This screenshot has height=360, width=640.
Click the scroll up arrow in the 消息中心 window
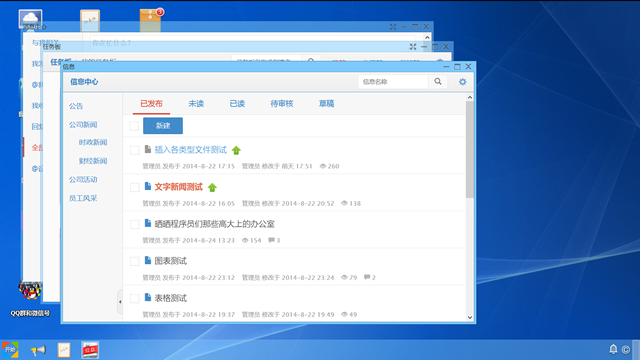pyautogui.click(x=427, y=38)
